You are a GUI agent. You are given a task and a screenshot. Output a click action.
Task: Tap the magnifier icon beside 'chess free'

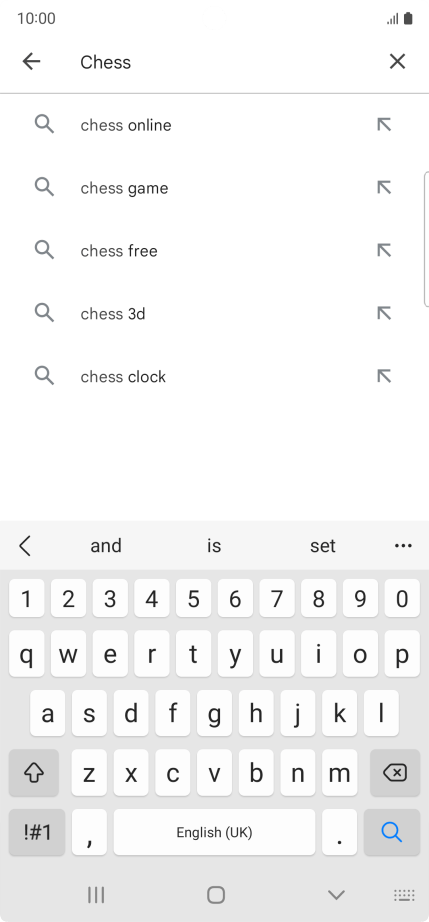point(44,250)
